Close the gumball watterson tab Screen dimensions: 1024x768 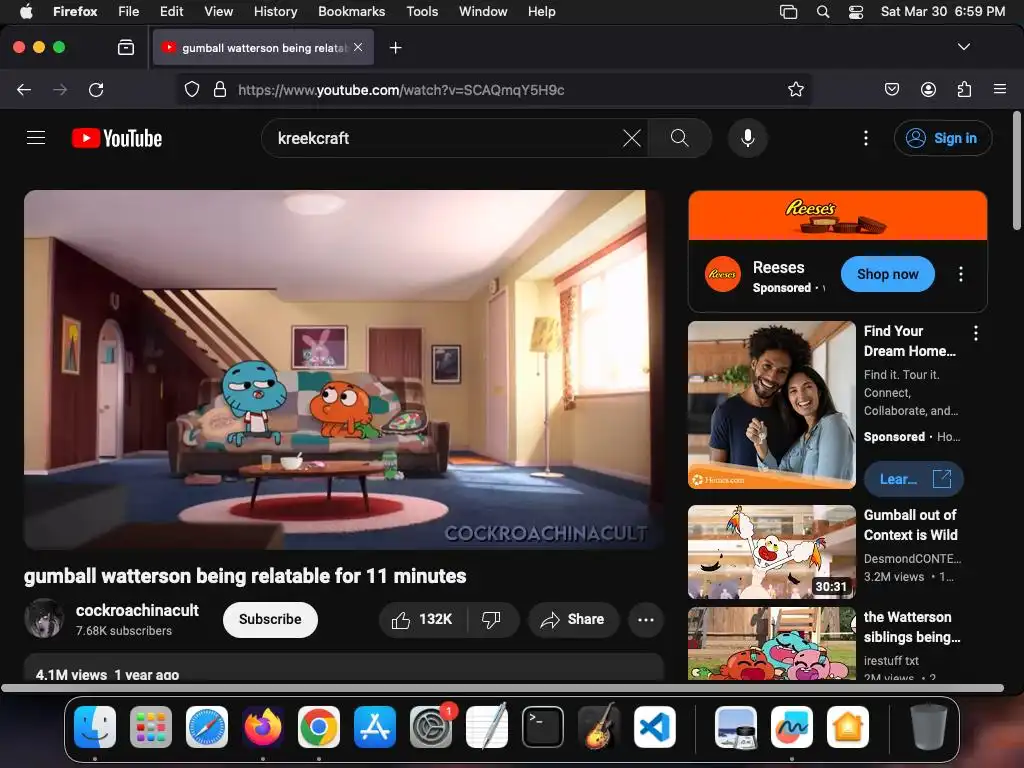coord(358,47)
